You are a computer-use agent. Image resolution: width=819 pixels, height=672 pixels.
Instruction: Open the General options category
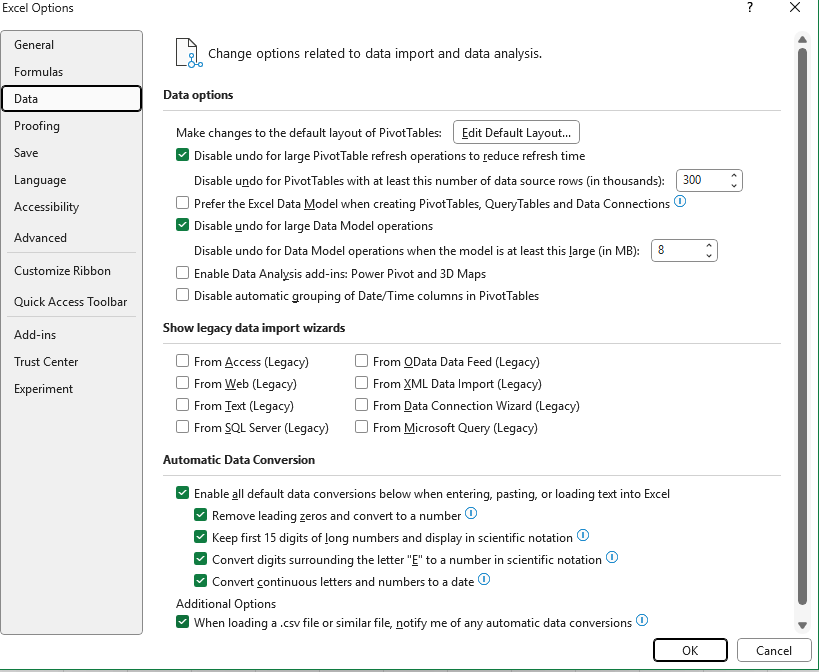coord(72,44)
